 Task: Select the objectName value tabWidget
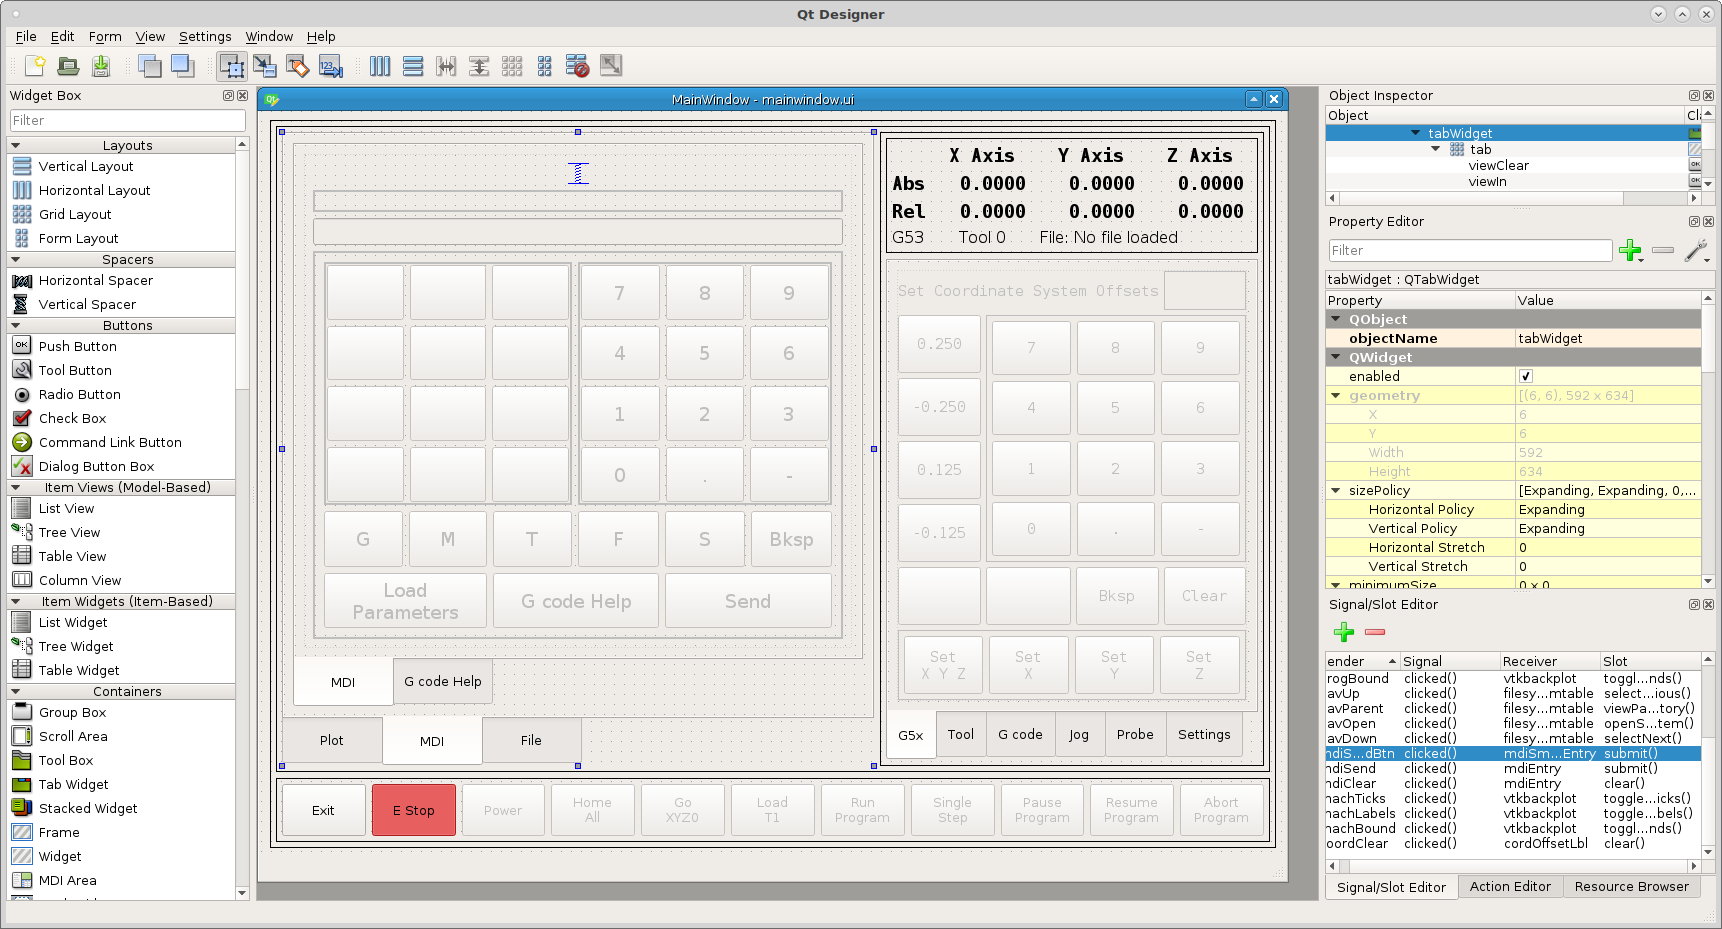click(1608, 338)
